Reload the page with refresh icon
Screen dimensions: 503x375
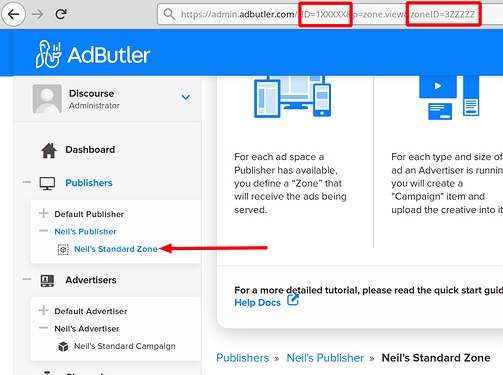[x=61, y=14]
